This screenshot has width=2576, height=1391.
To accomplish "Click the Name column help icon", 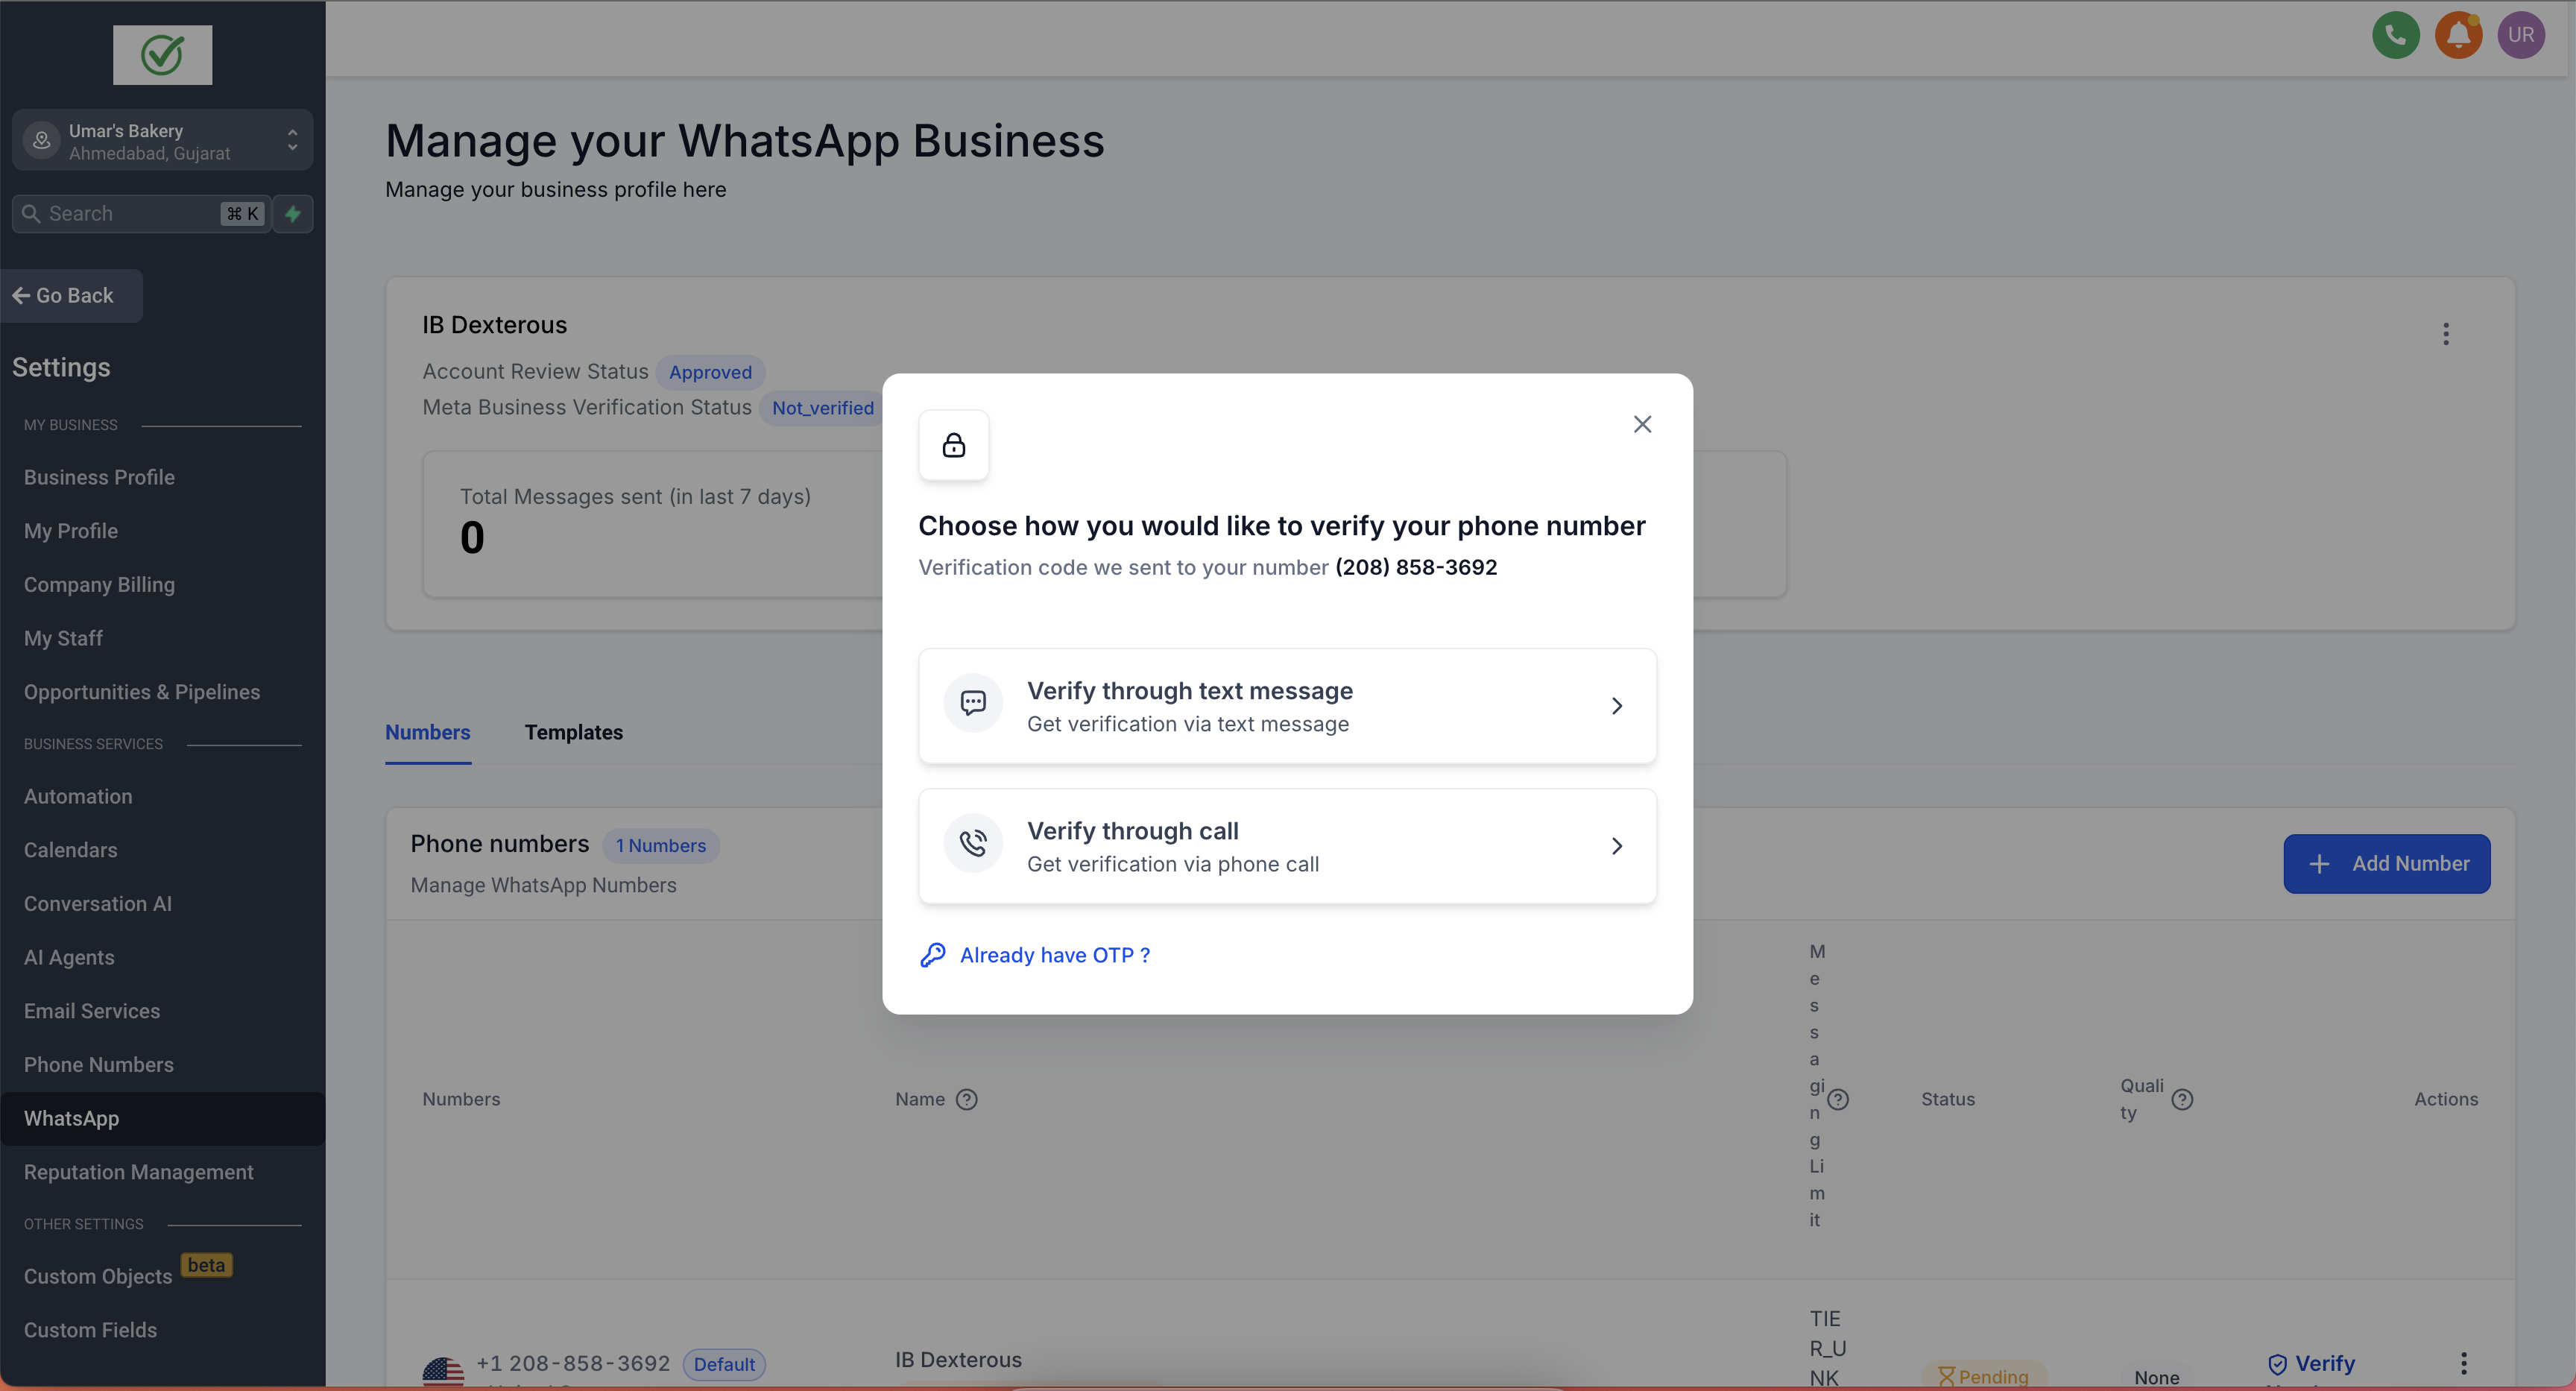I will (966, 1099).
